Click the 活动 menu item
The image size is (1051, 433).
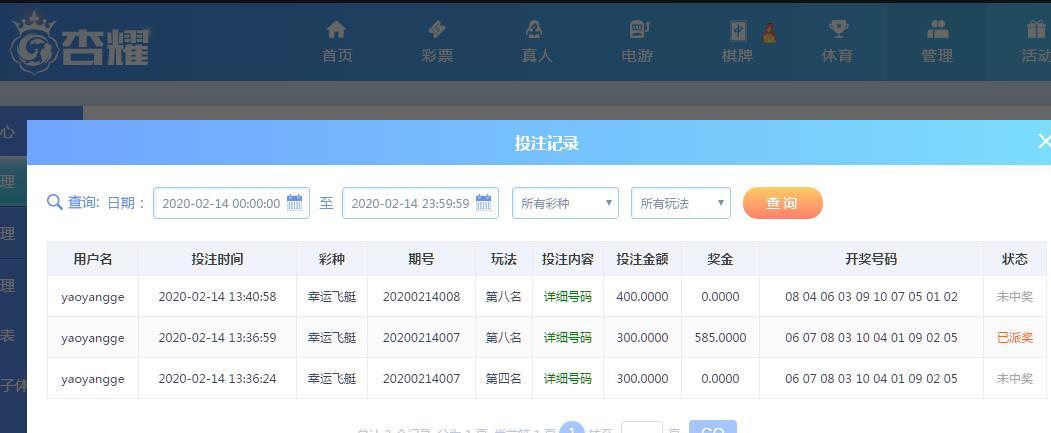1035,42
